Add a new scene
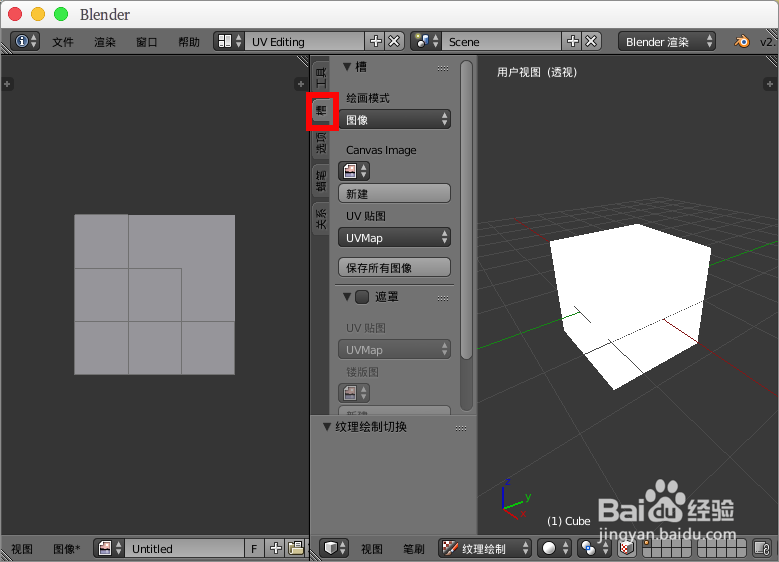 [x=572, y=41]
